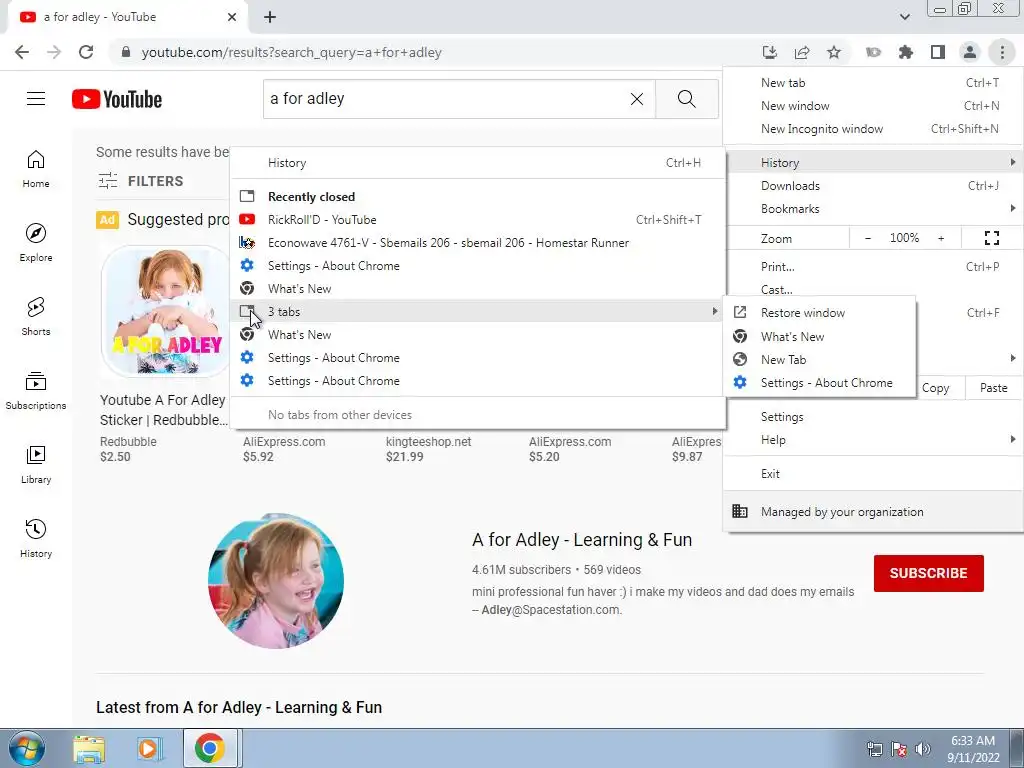This screenshot has height=768, width=1024.
Task: Open Library in YouTube sidebar
Action: point(36,464)
